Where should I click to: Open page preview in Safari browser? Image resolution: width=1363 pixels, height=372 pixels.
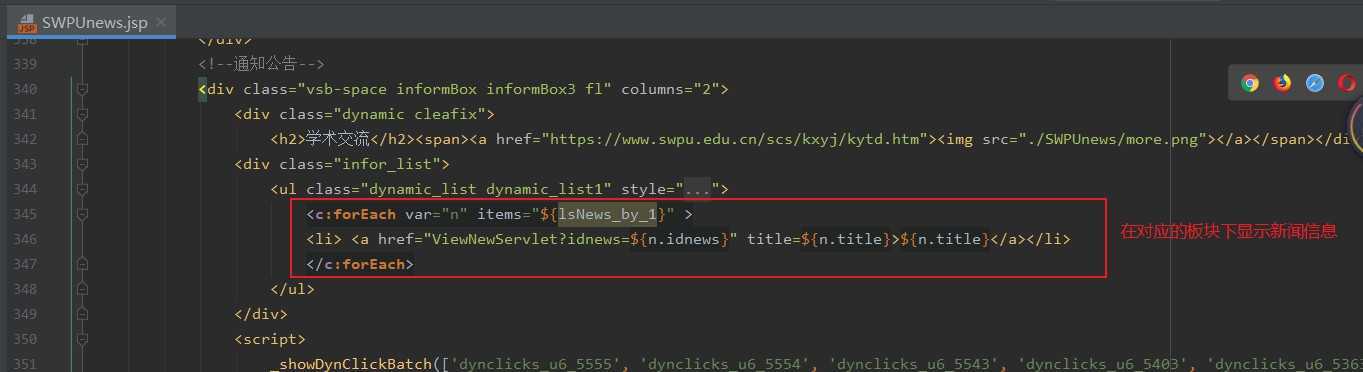pyautogui.click(x=1314, y=83)
